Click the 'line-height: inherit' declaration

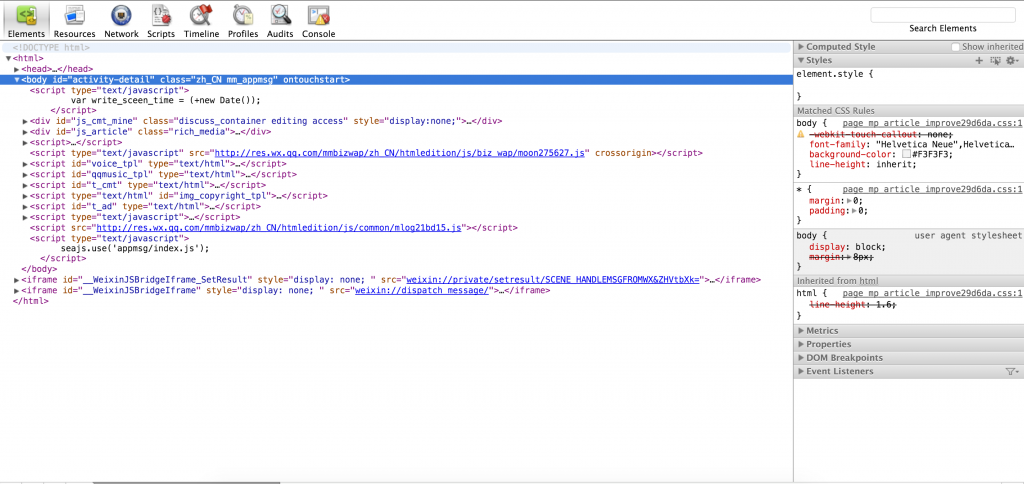(x=863, y=165)
